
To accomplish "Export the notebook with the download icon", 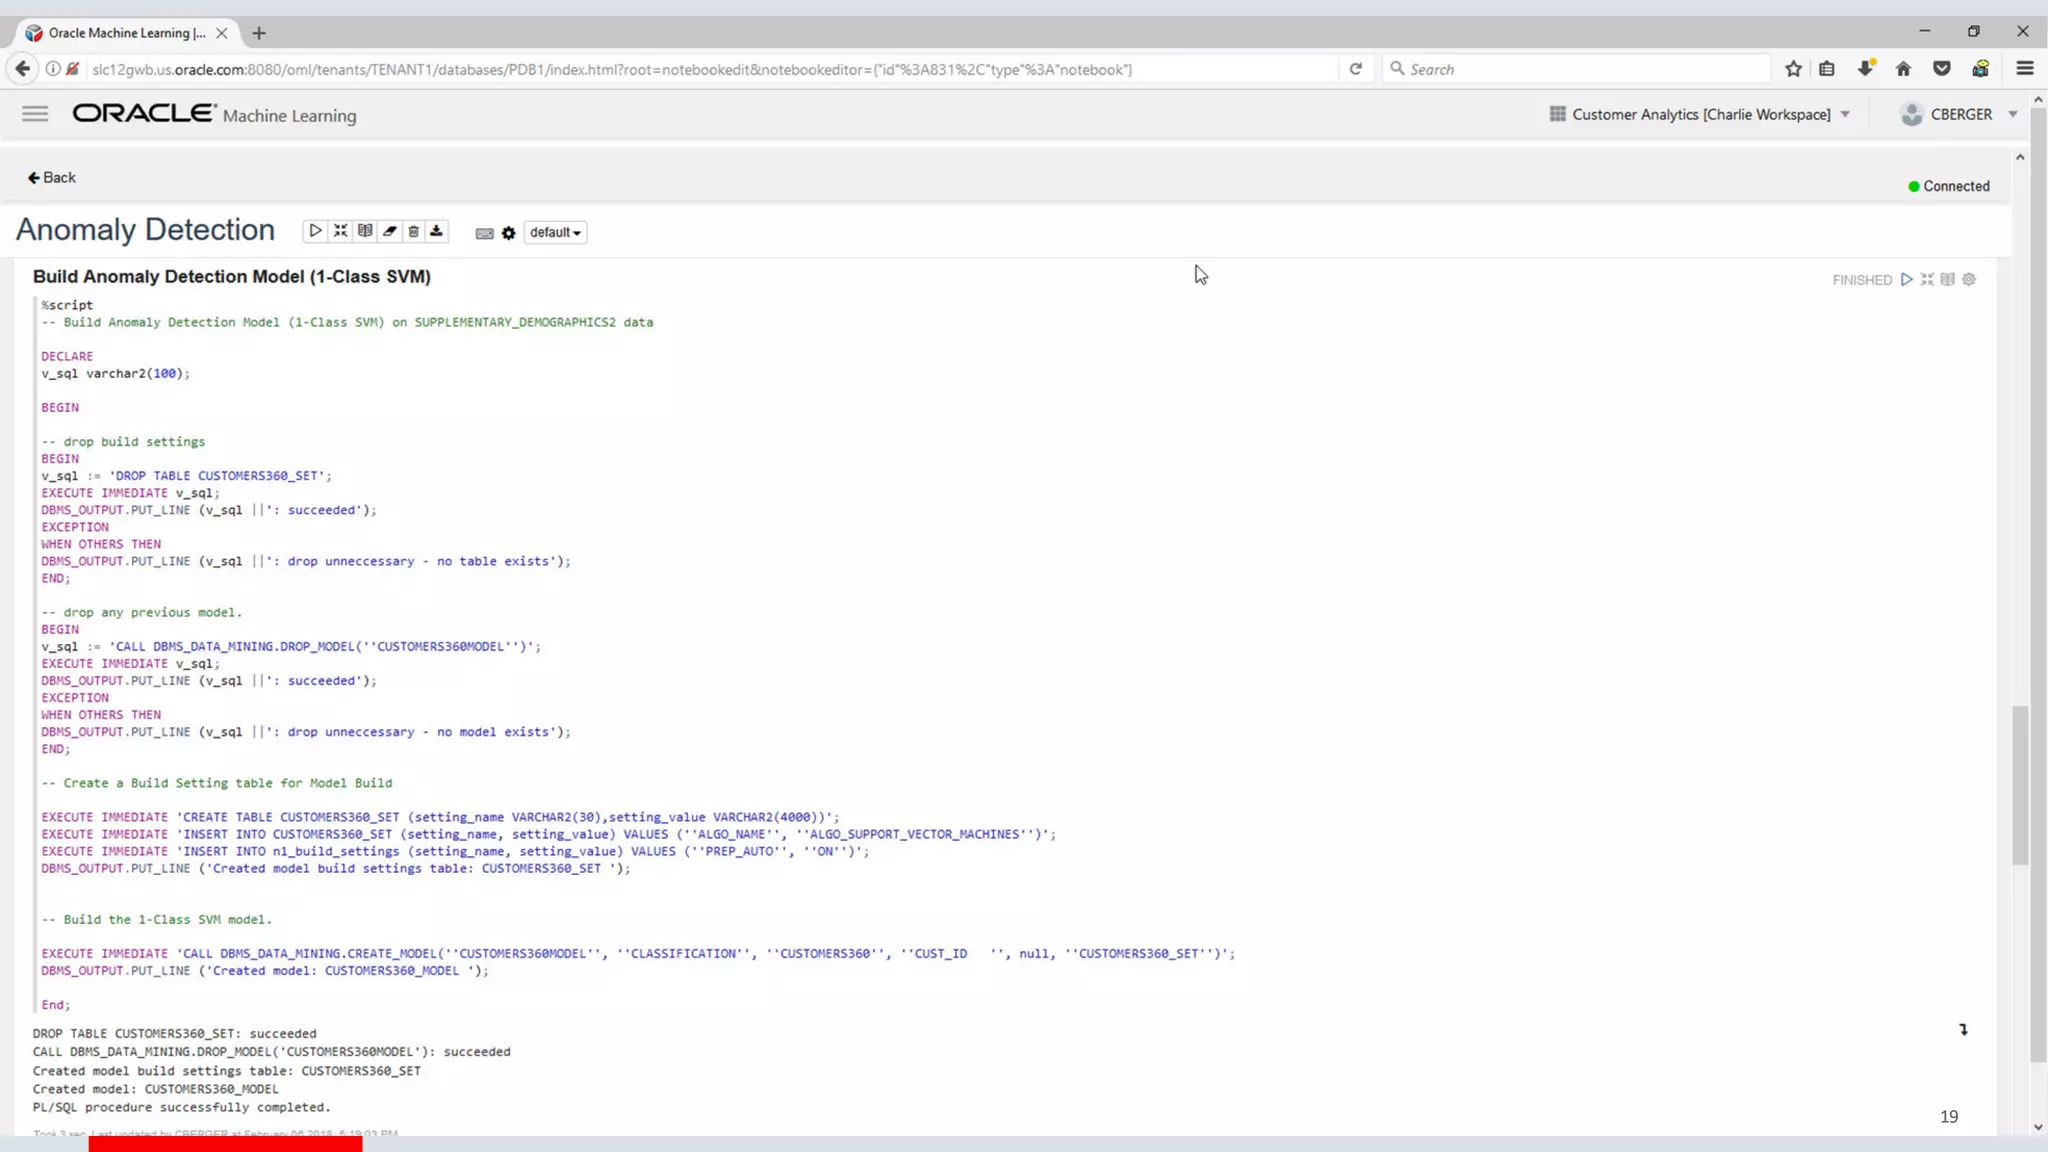I will [x=436, y=231].
